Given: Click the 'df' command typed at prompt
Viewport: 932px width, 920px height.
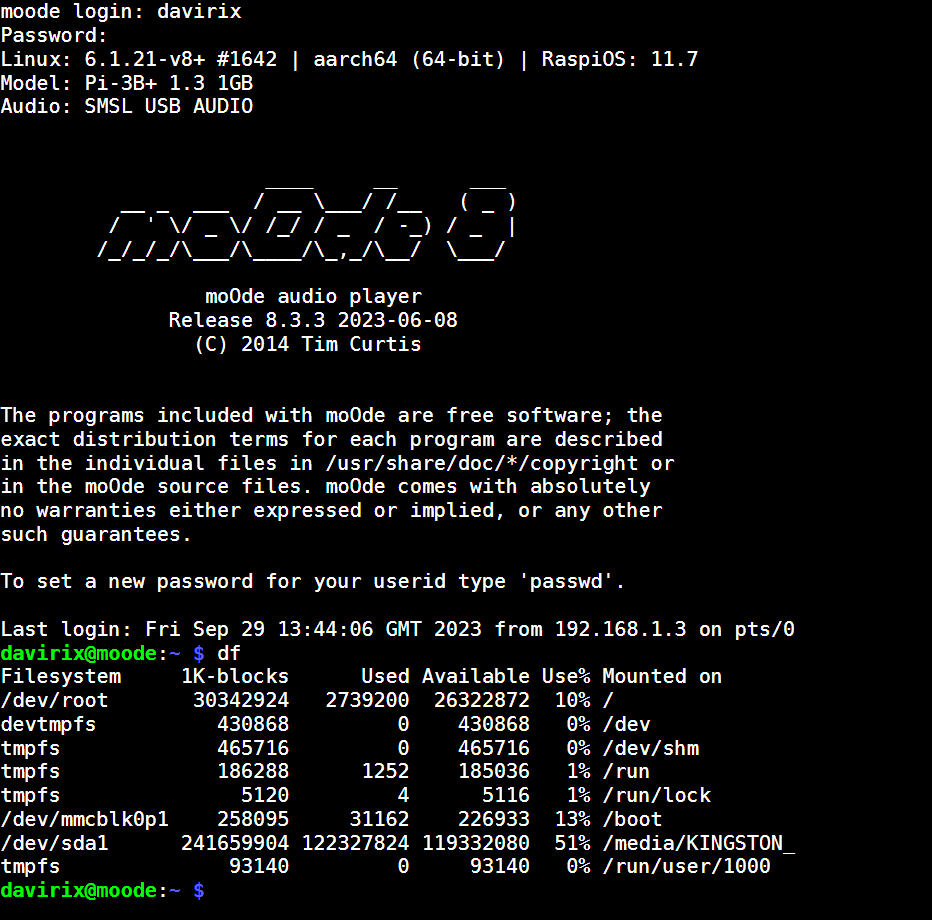Looking at the screenshot, I should click(x=229, y=653).
